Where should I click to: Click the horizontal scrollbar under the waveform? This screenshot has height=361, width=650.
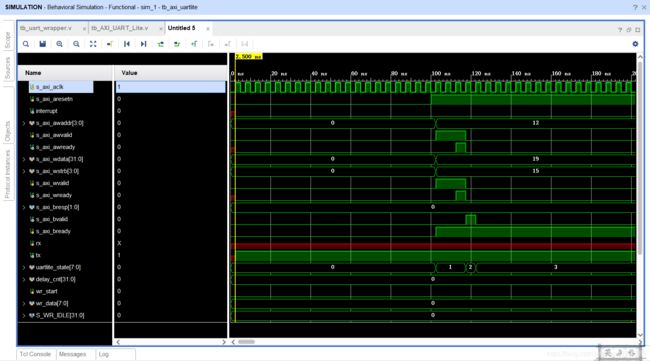coord(246,342)
